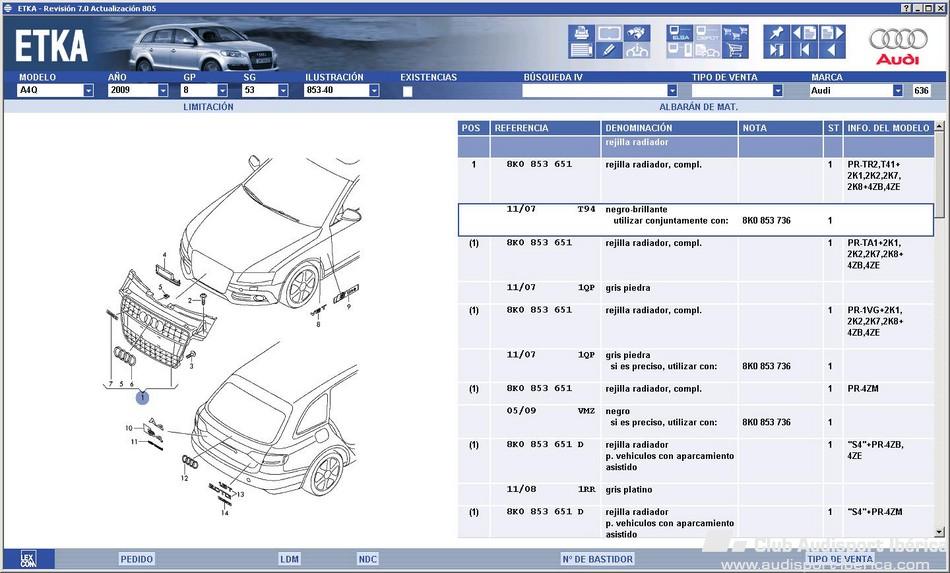Click part number 12 rear Audi rings label
The height and width of the screenshot is (573, 950).
pyautogui.click(x=184, y=478)
